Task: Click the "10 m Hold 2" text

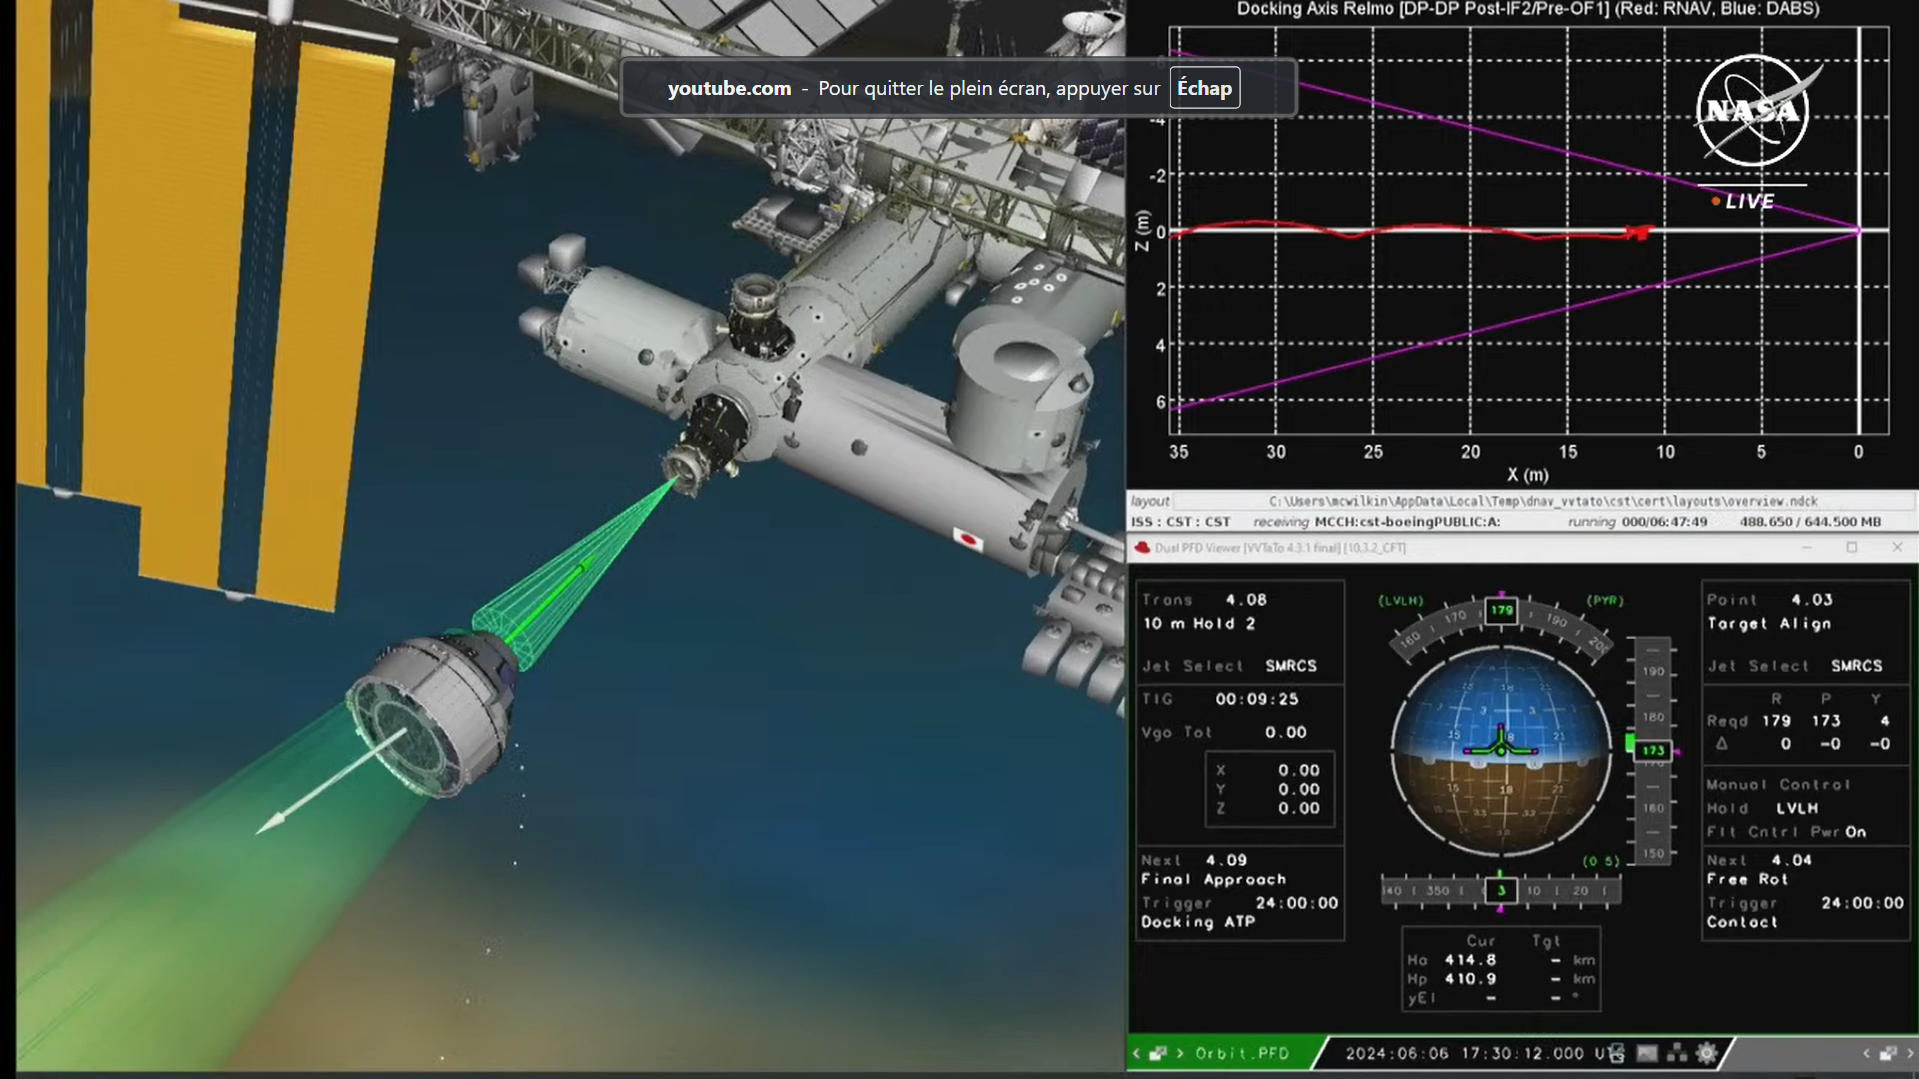Action: pyautogui.click(x=1199, y=623)
